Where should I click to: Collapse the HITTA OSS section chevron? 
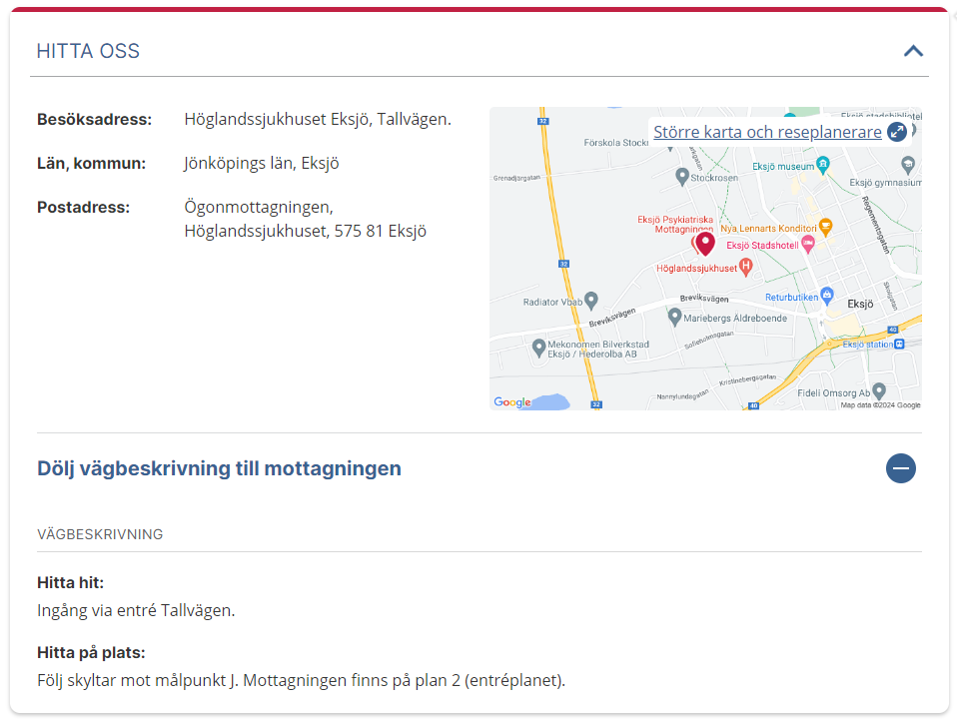[x=913, y=51]
